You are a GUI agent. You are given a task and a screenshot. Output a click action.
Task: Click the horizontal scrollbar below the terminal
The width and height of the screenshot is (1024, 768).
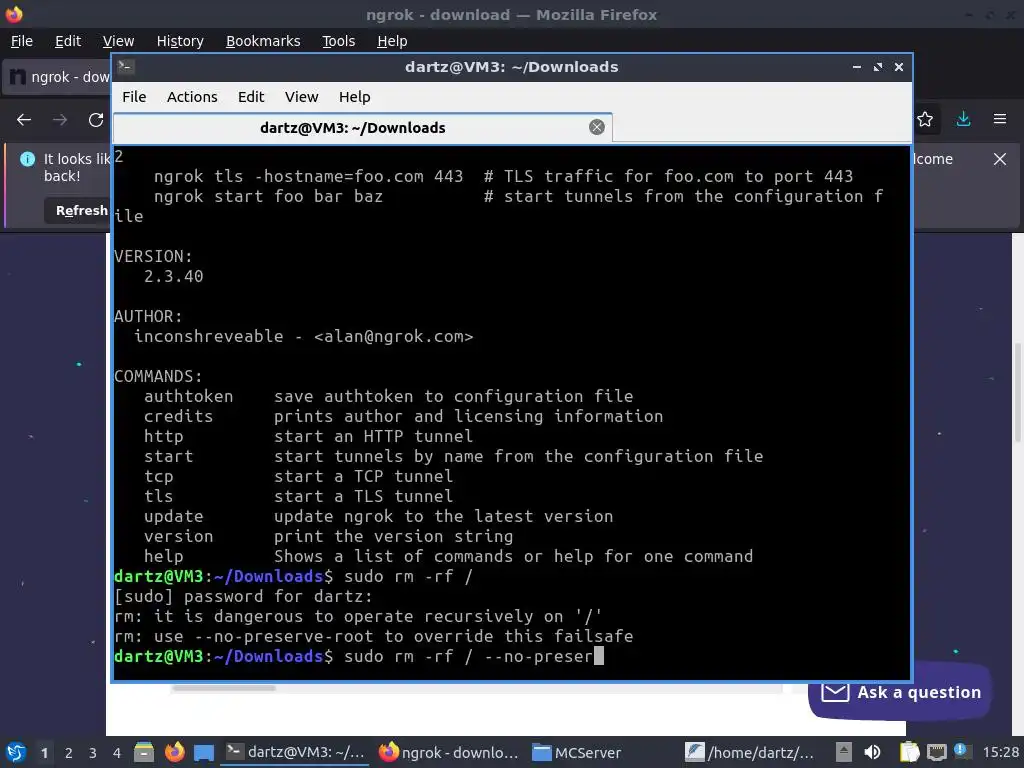(x=223, y=688)
